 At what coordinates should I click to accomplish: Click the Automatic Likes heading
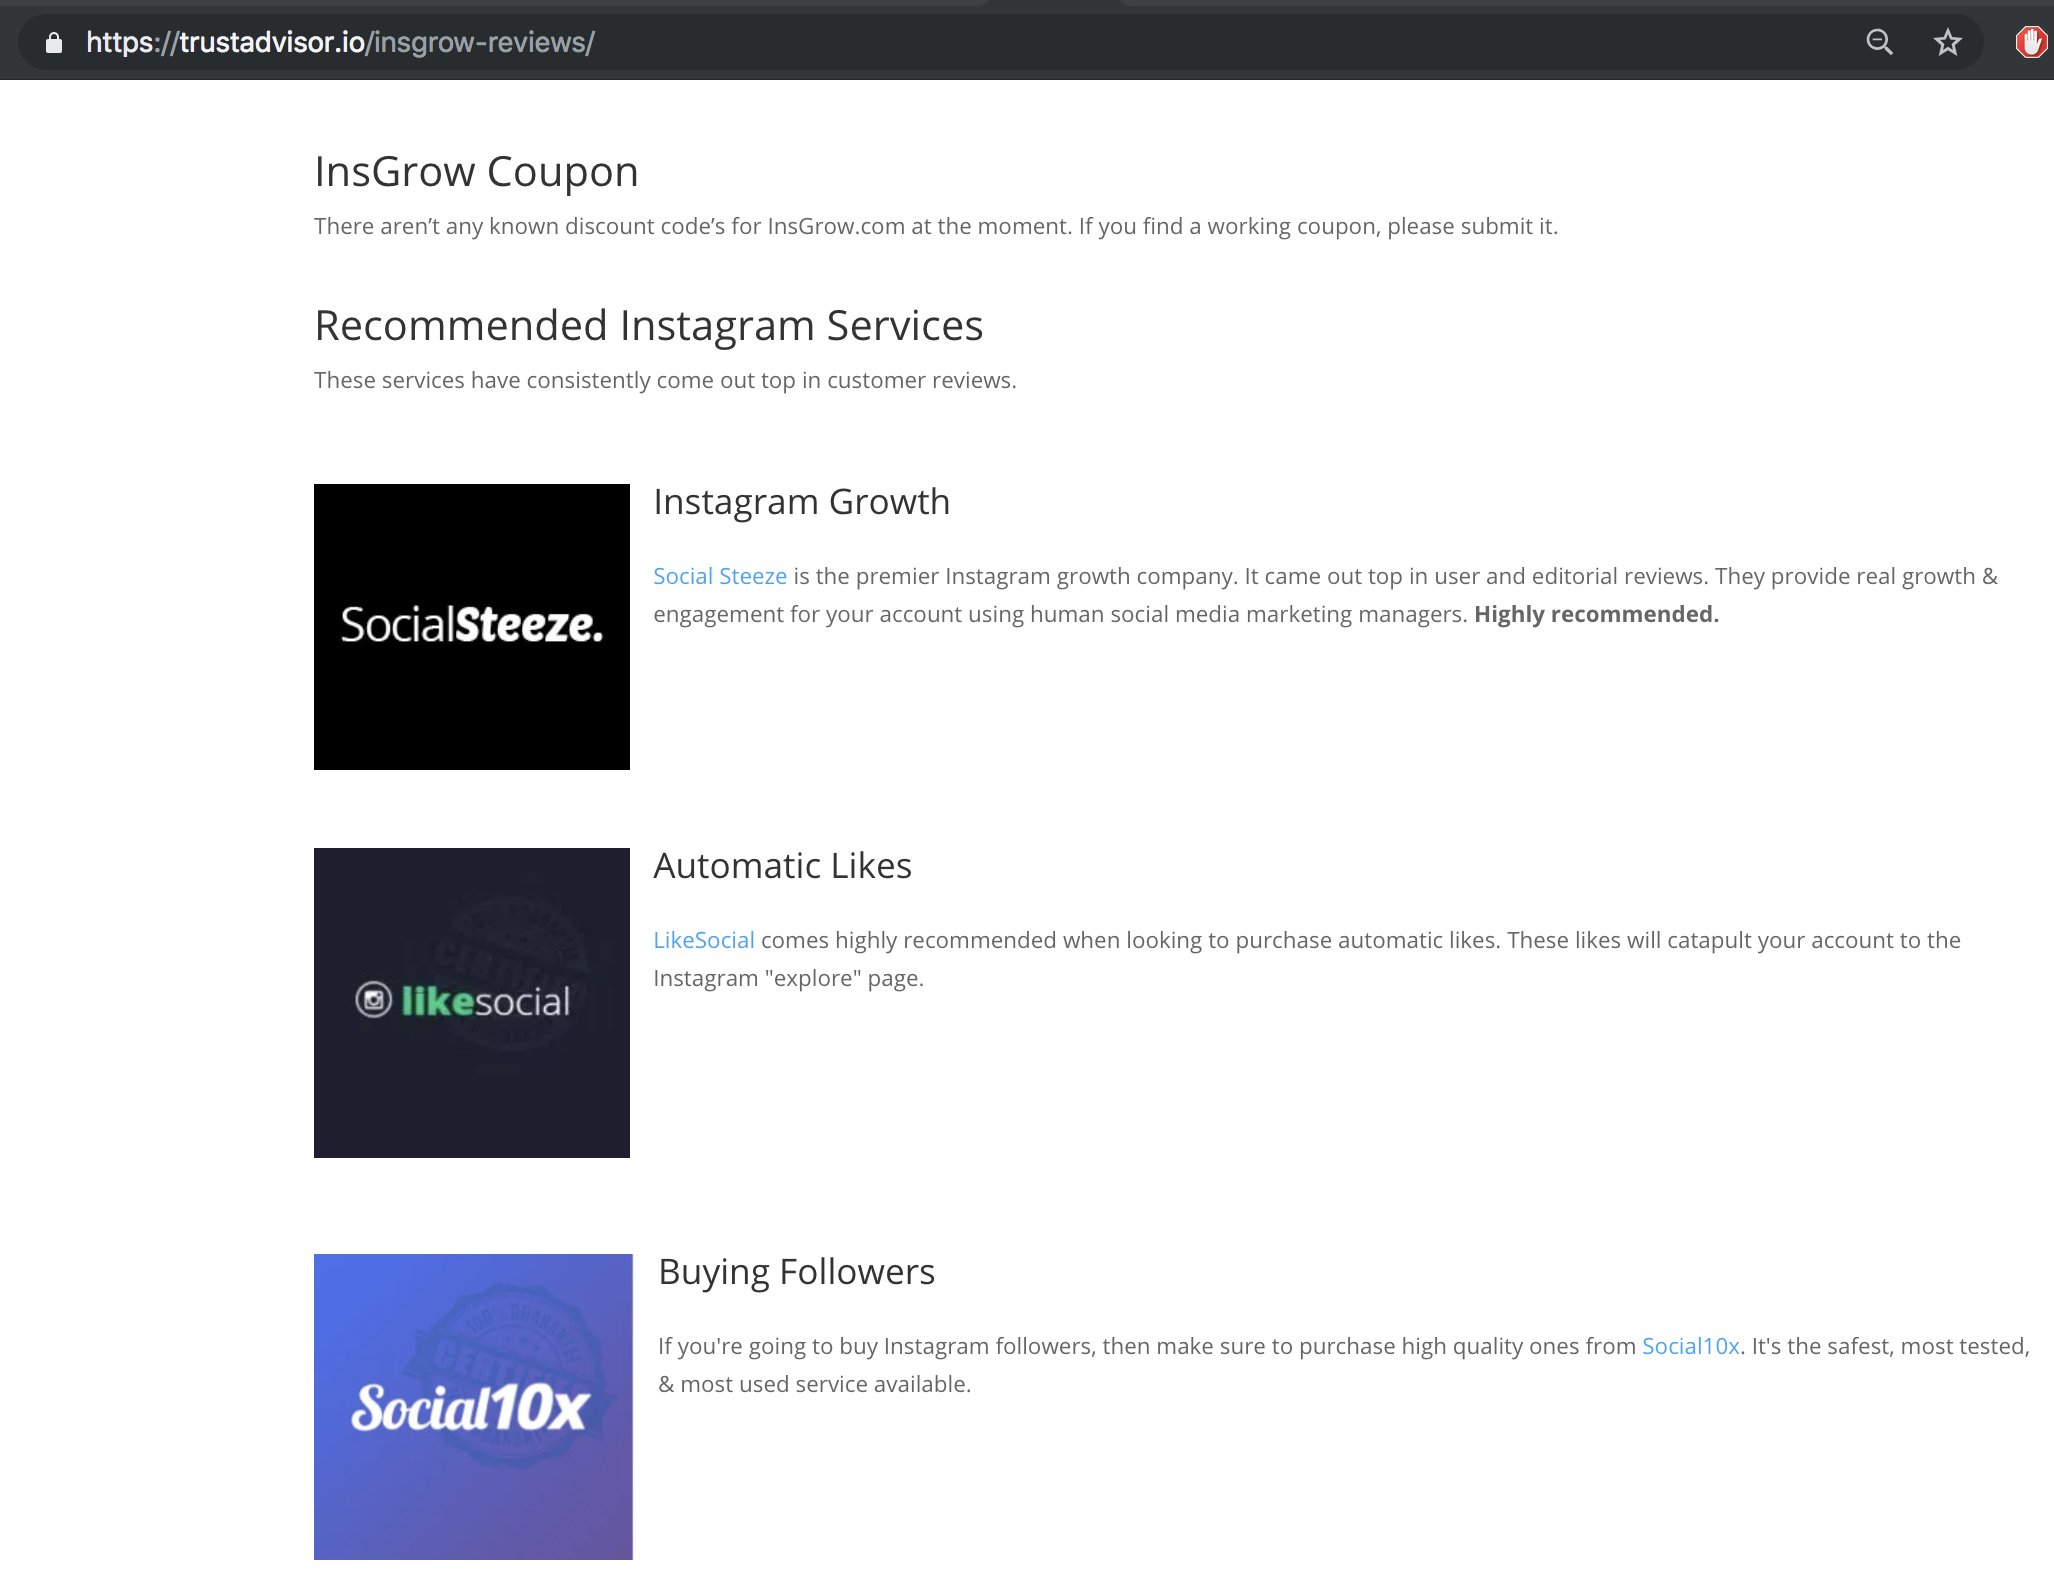click(x=783, y=866)
